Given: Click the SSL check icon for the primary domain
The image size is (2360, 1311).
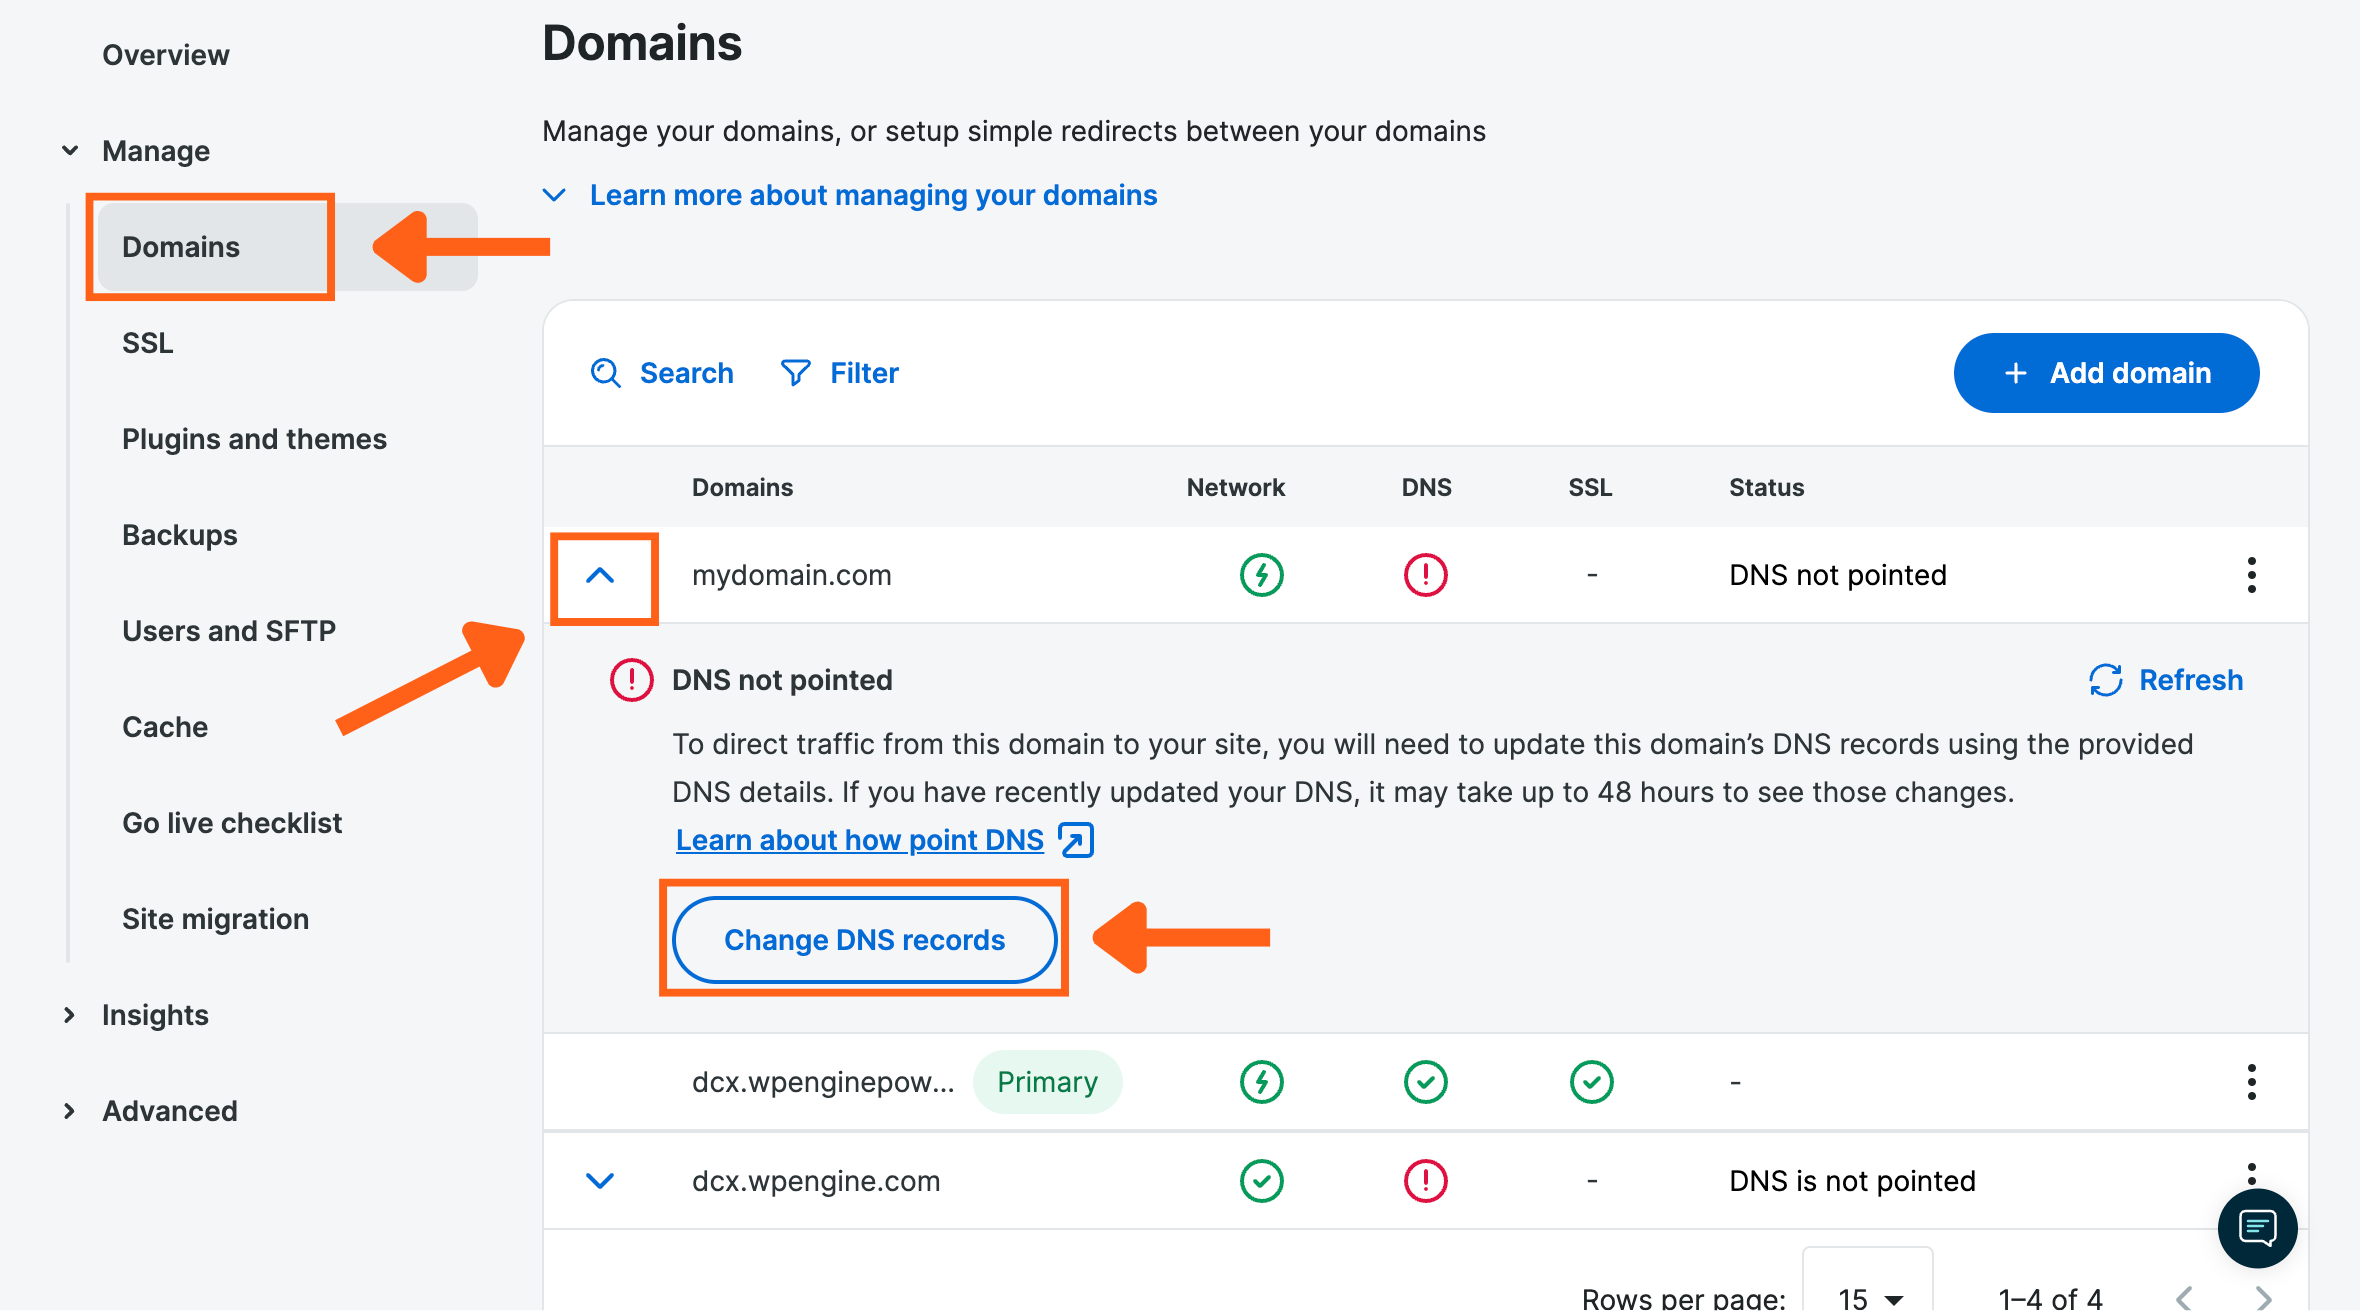Looking at the screenshot, I should (1591, 1081).
